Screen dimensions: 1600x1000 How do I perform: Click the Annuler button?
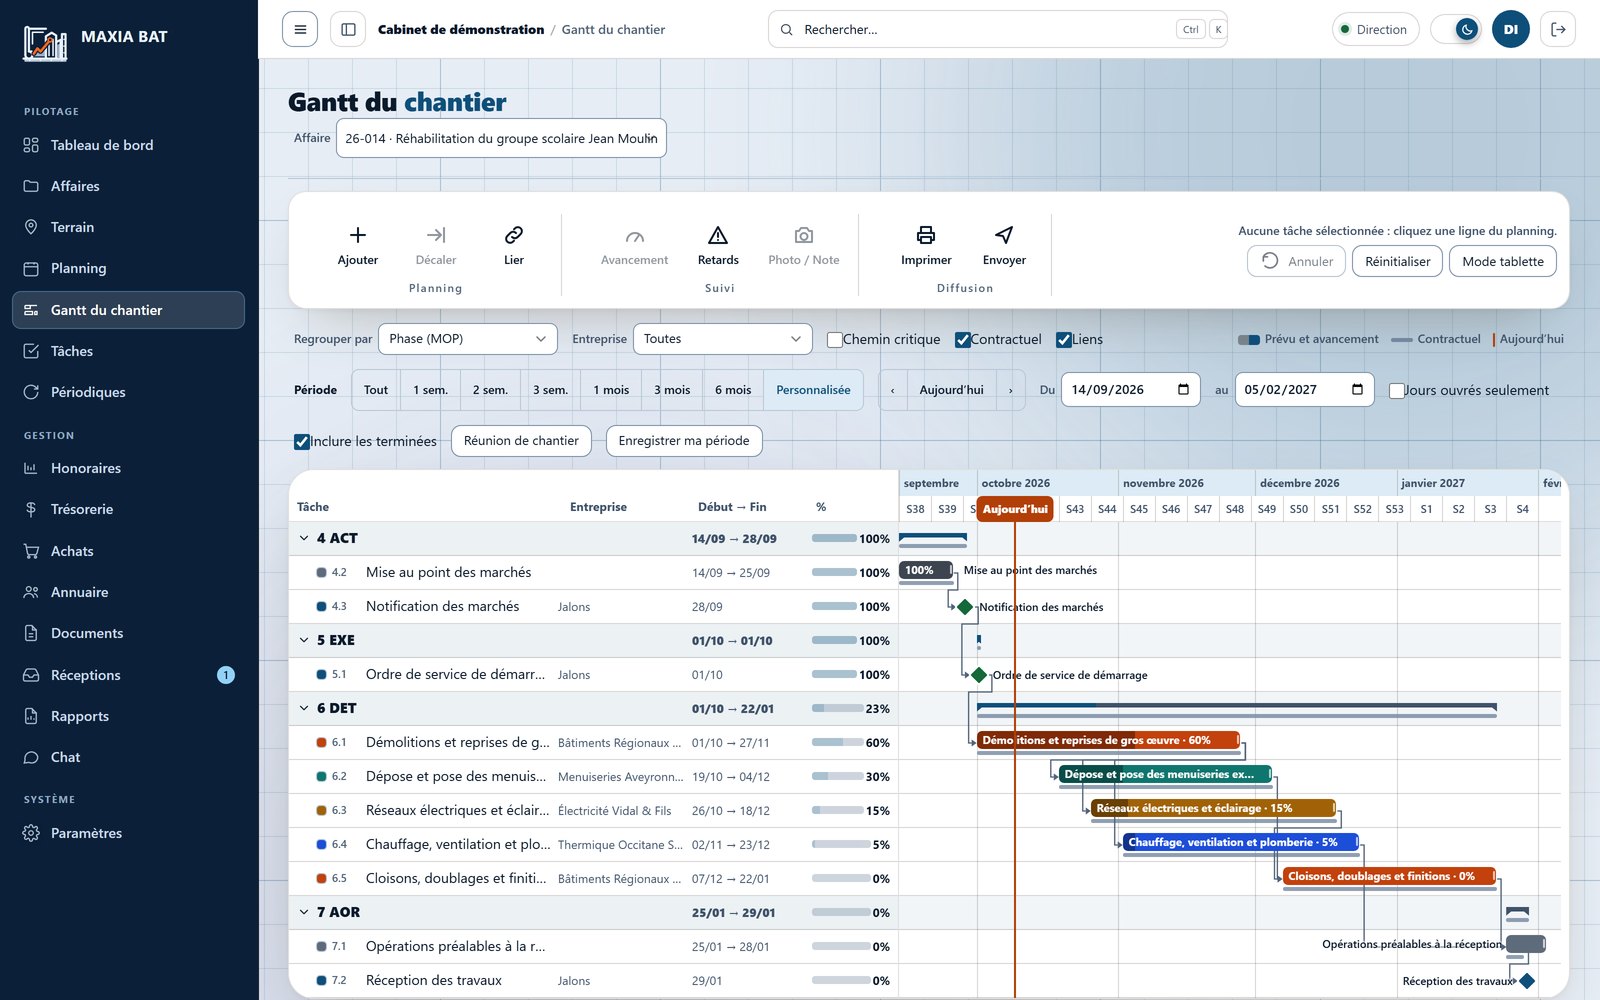[1296, 261]
